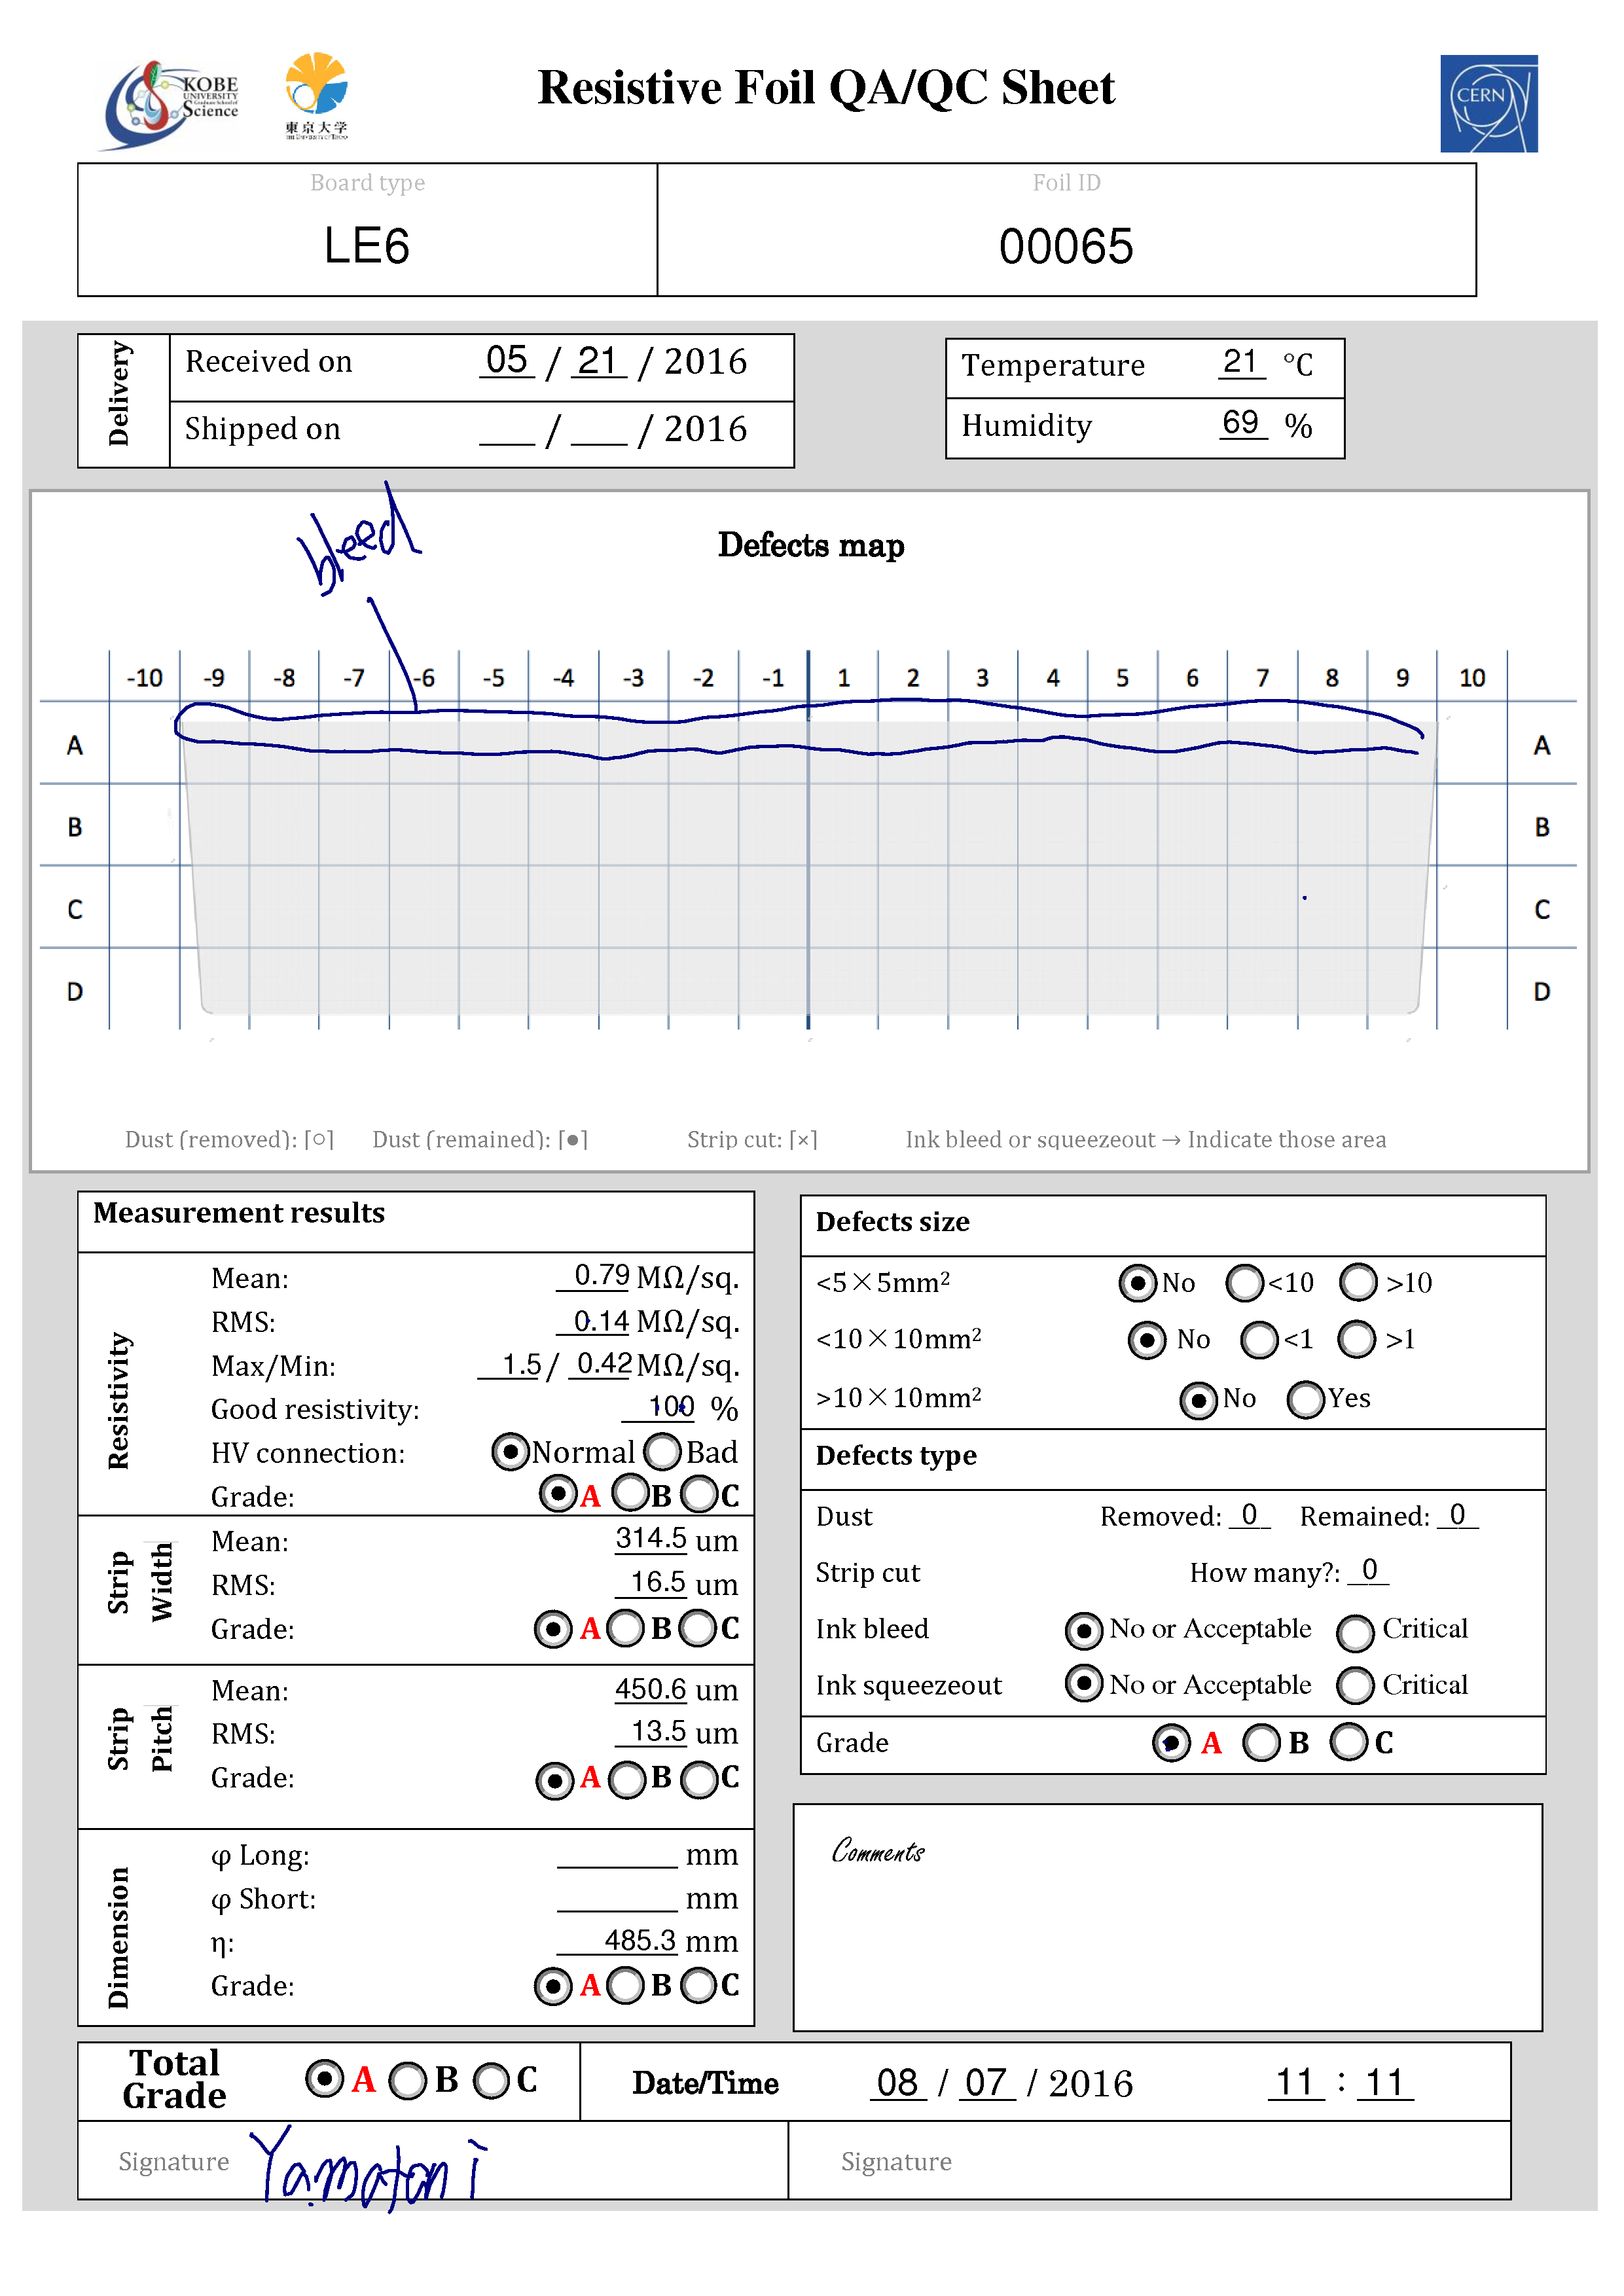The height and width of the screenshot is (2296, 1624).
Task: Select Total Grade C
Action: 491,2081
